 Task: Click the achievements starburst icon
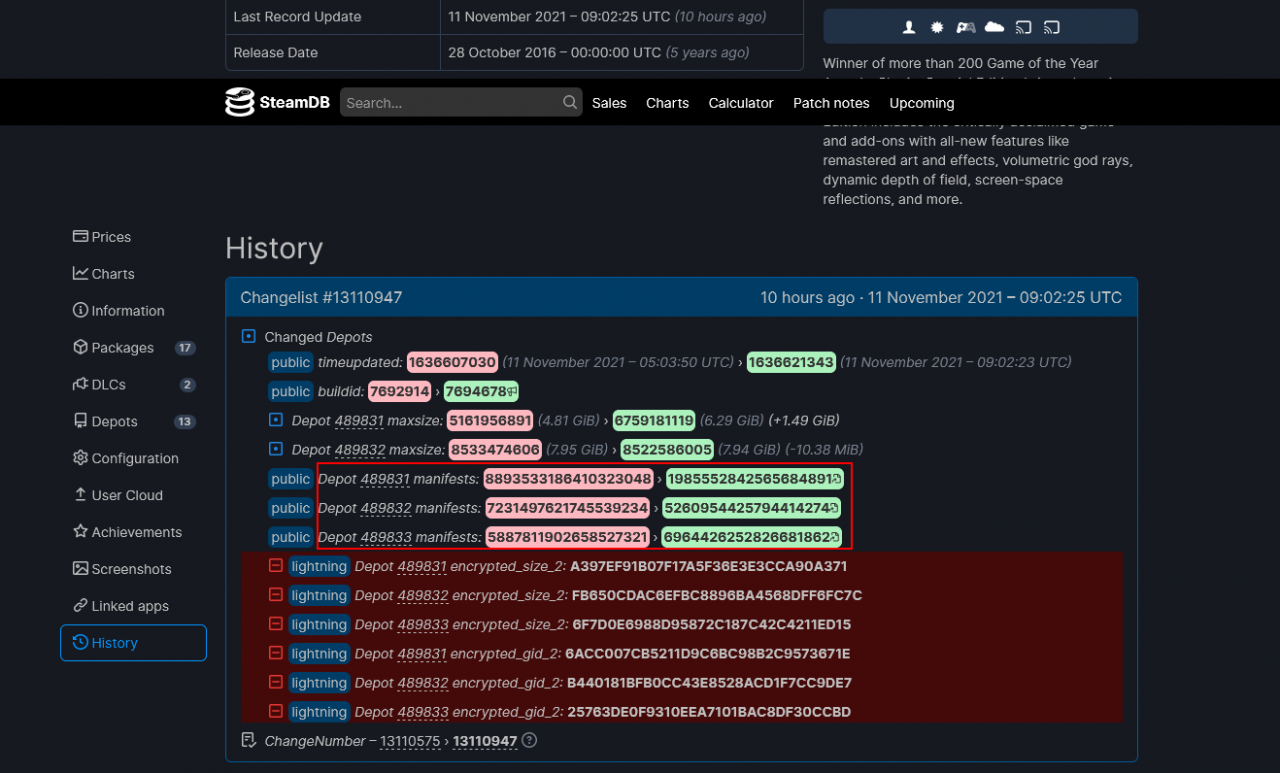[937, 27]
